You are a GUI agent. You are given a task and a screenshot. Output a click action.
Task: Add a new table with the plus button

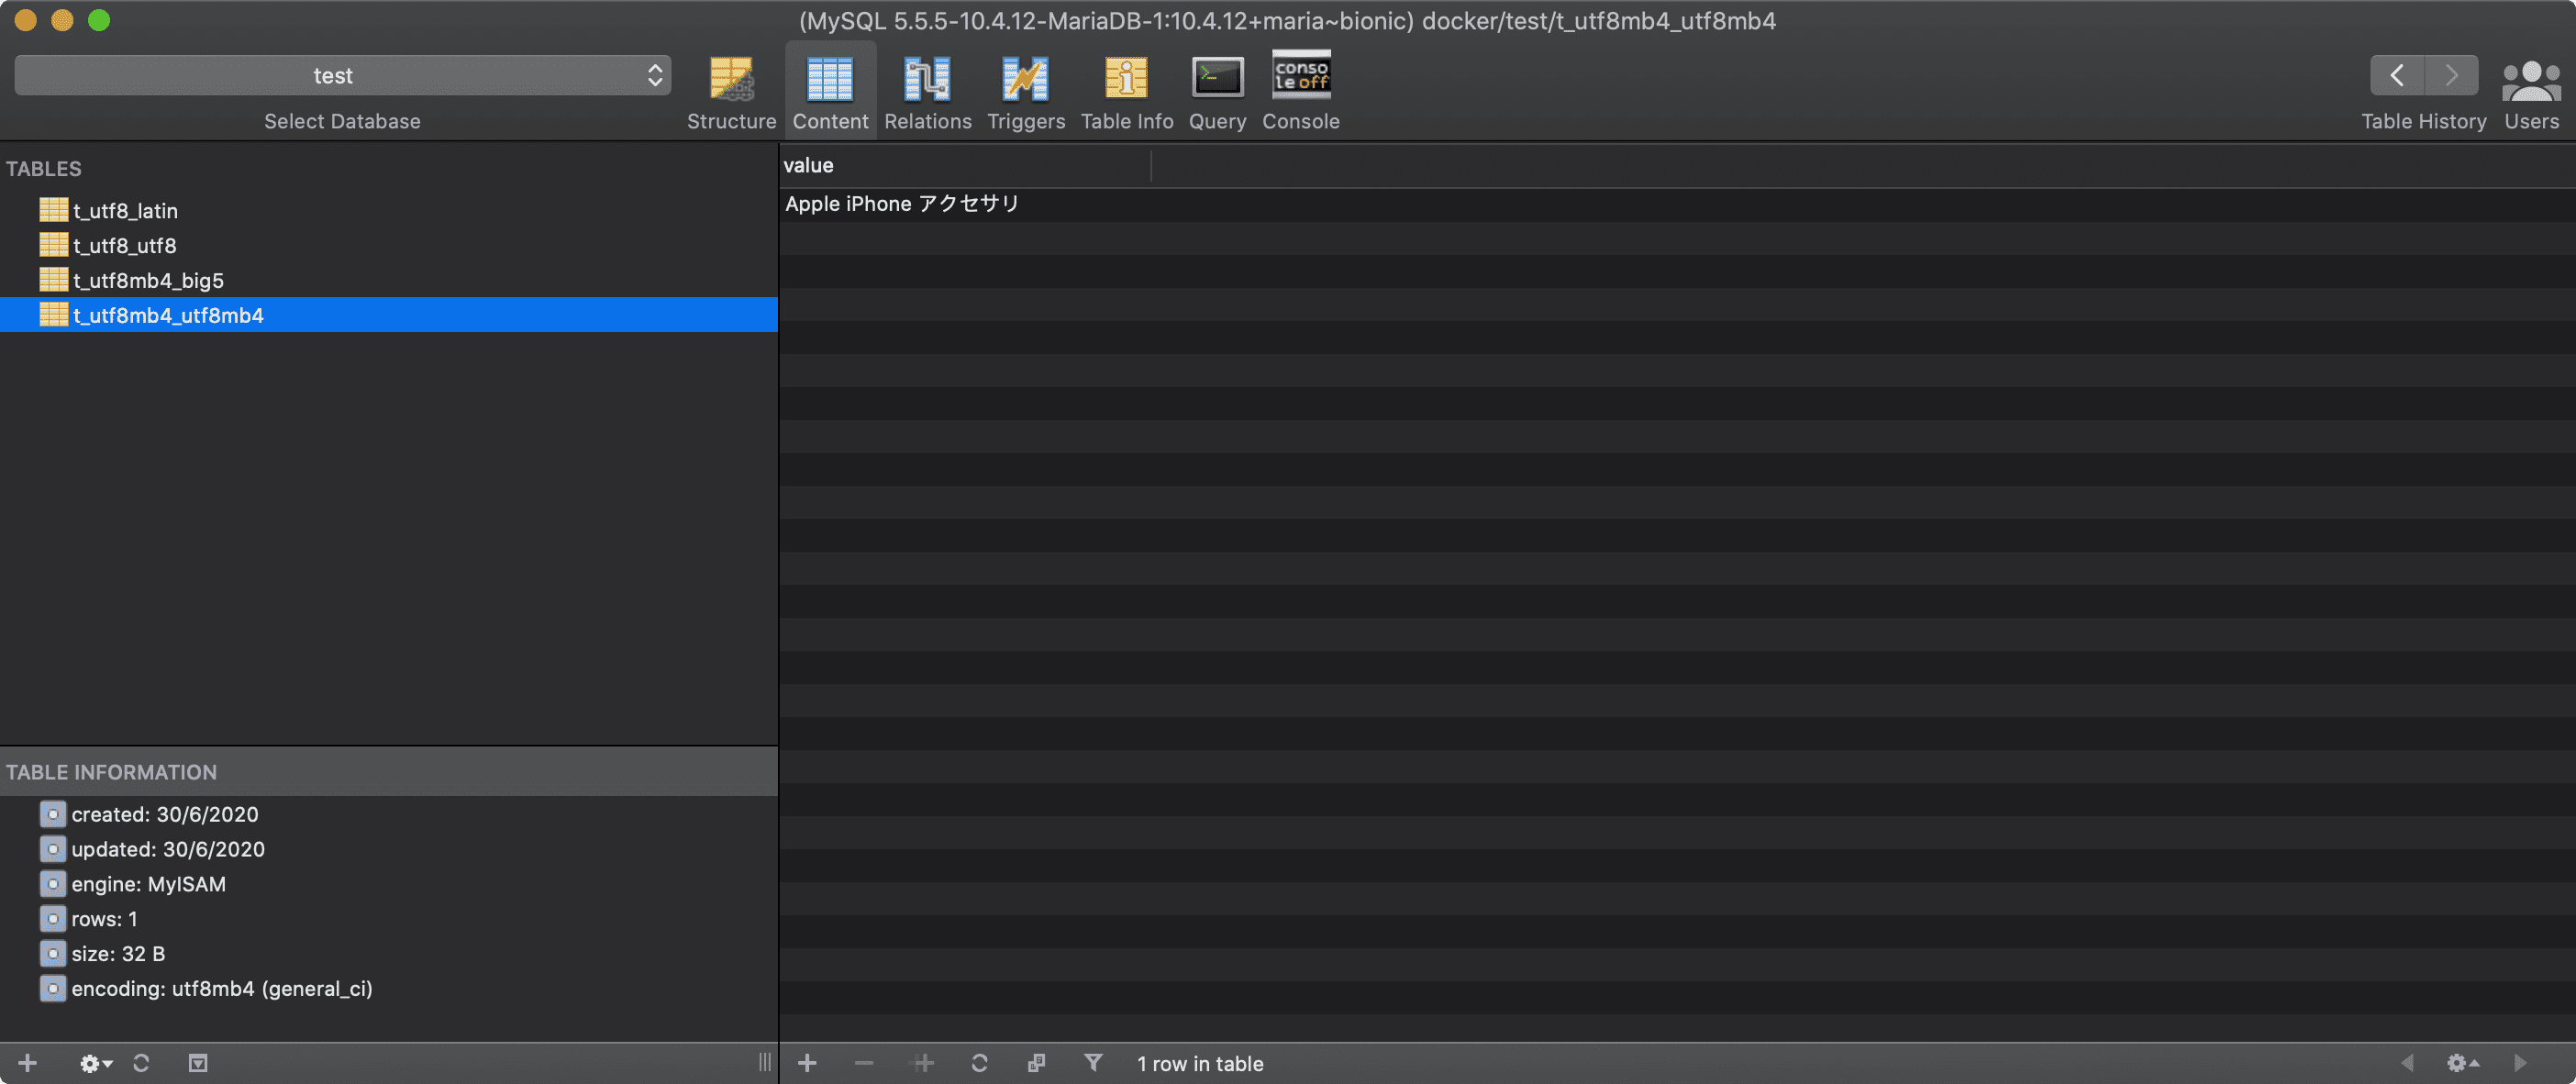coord(28,1063)
